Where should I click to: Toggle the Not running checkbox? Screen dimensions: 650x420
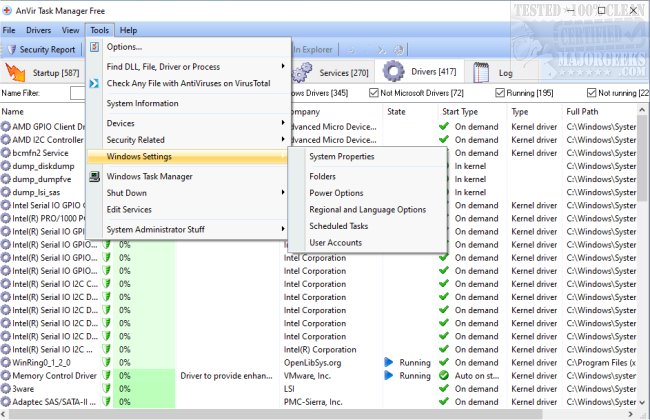tap(592, 93)
